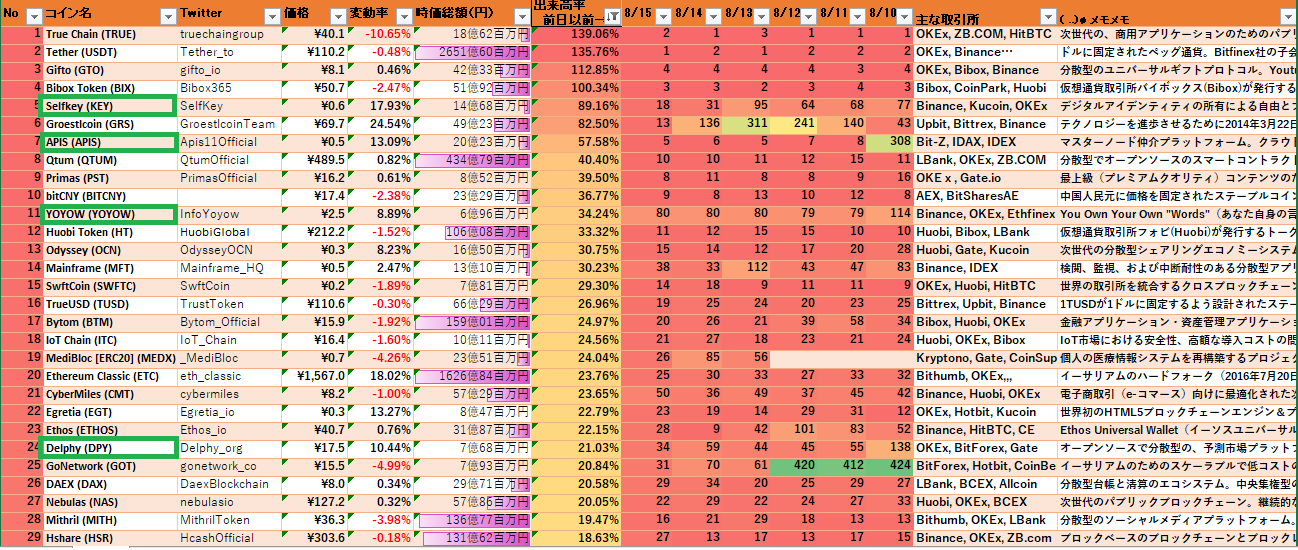Click the HcashOfficial Twitter cell

click(229, 538)
